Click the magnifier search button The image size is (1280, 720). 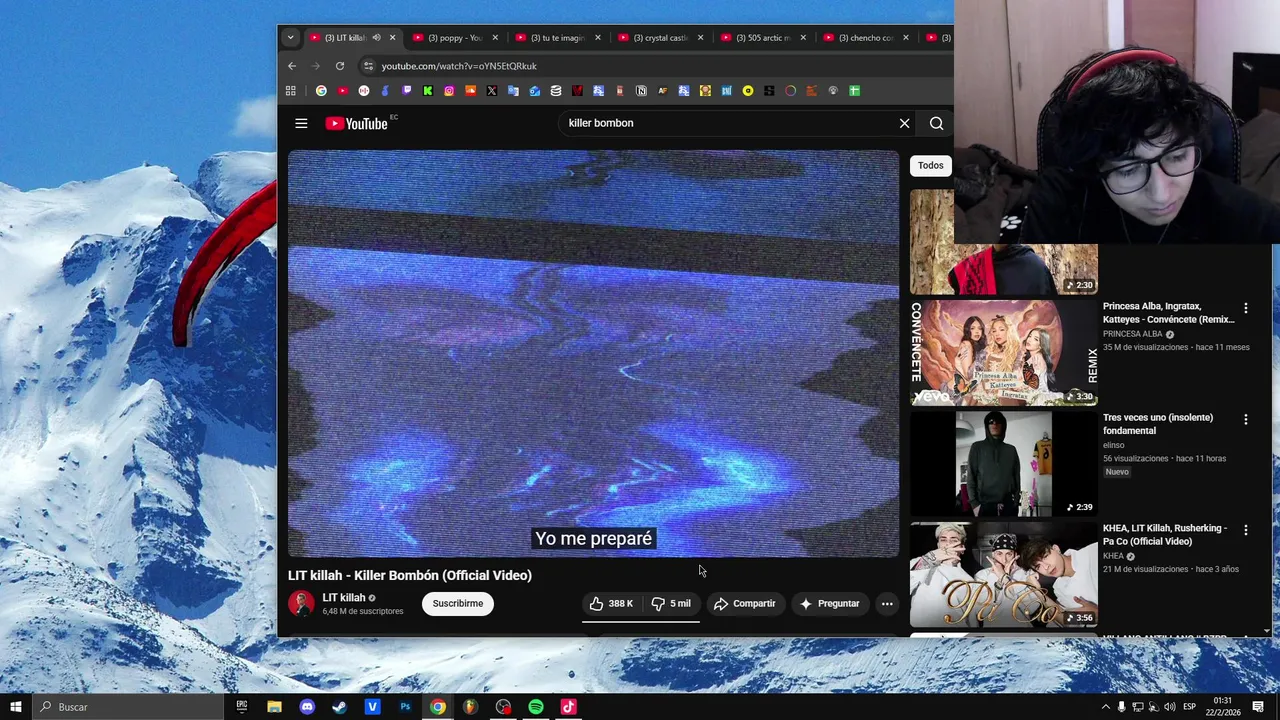pos(936,123)
